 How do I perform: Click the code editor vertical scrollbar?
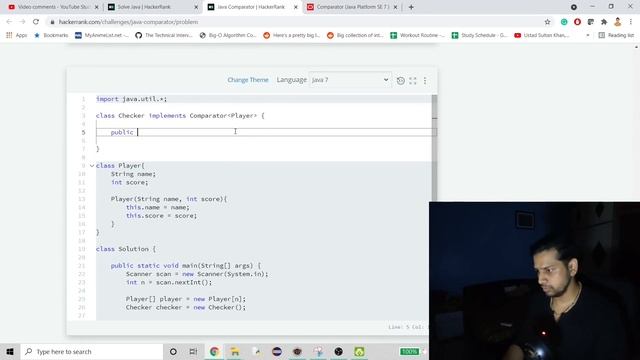point(434,148)
